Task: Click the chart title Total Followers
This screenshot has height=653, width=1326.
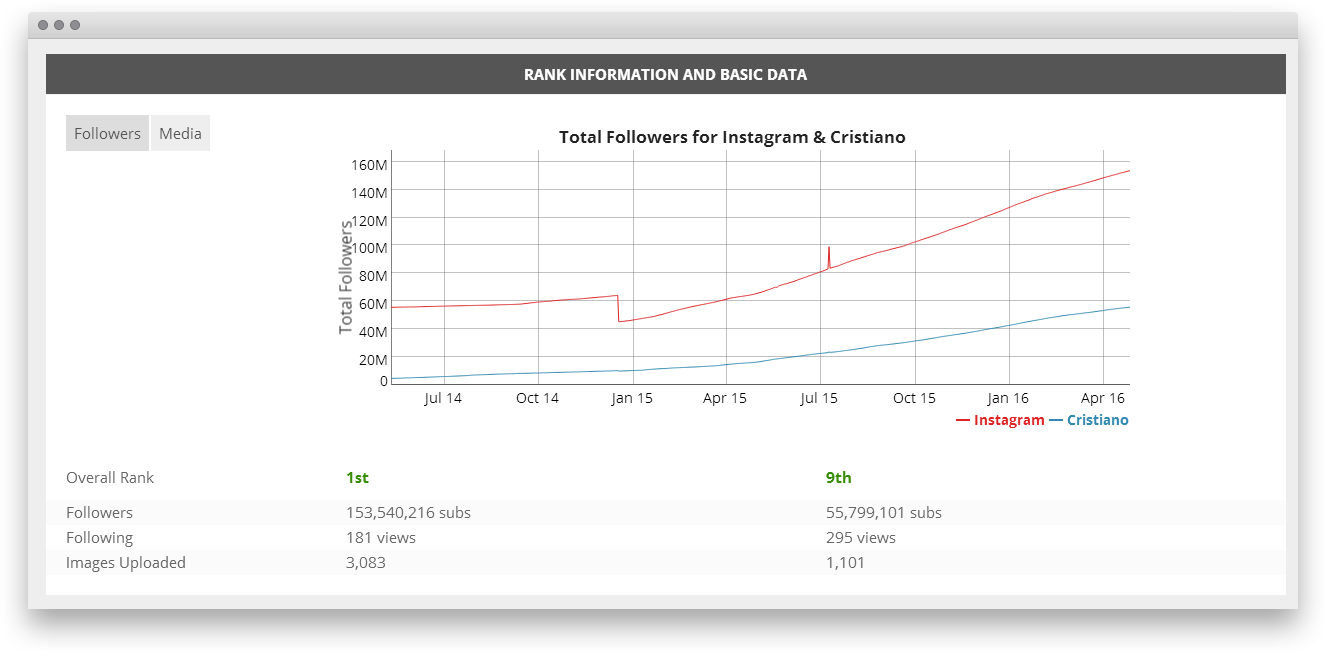Action: pos(732,137)
